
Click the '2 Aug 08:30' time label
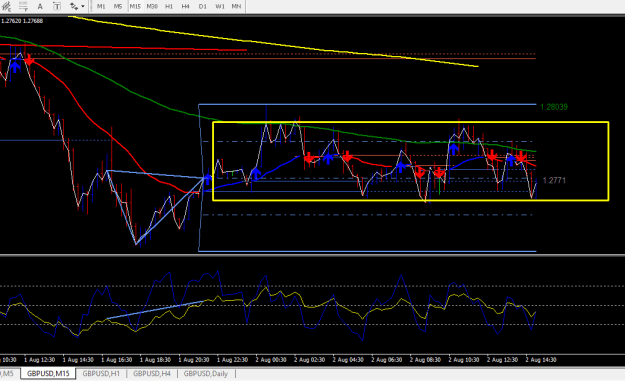pos(425,360)
